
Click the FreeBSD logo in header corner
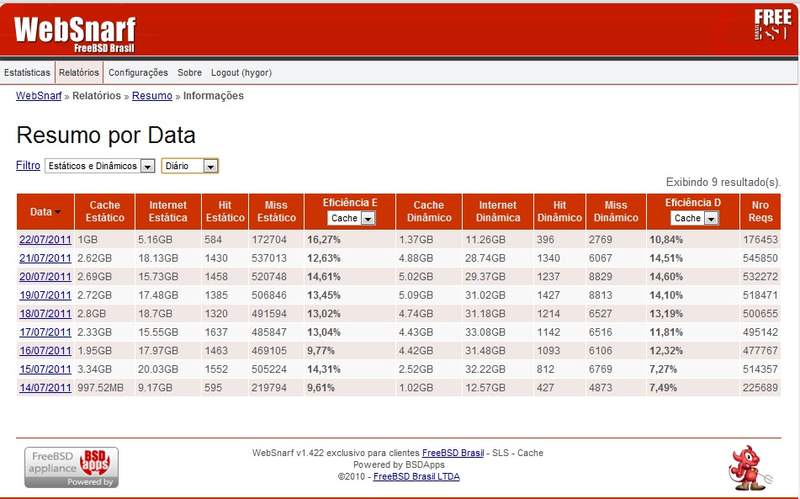coord(772,25)
